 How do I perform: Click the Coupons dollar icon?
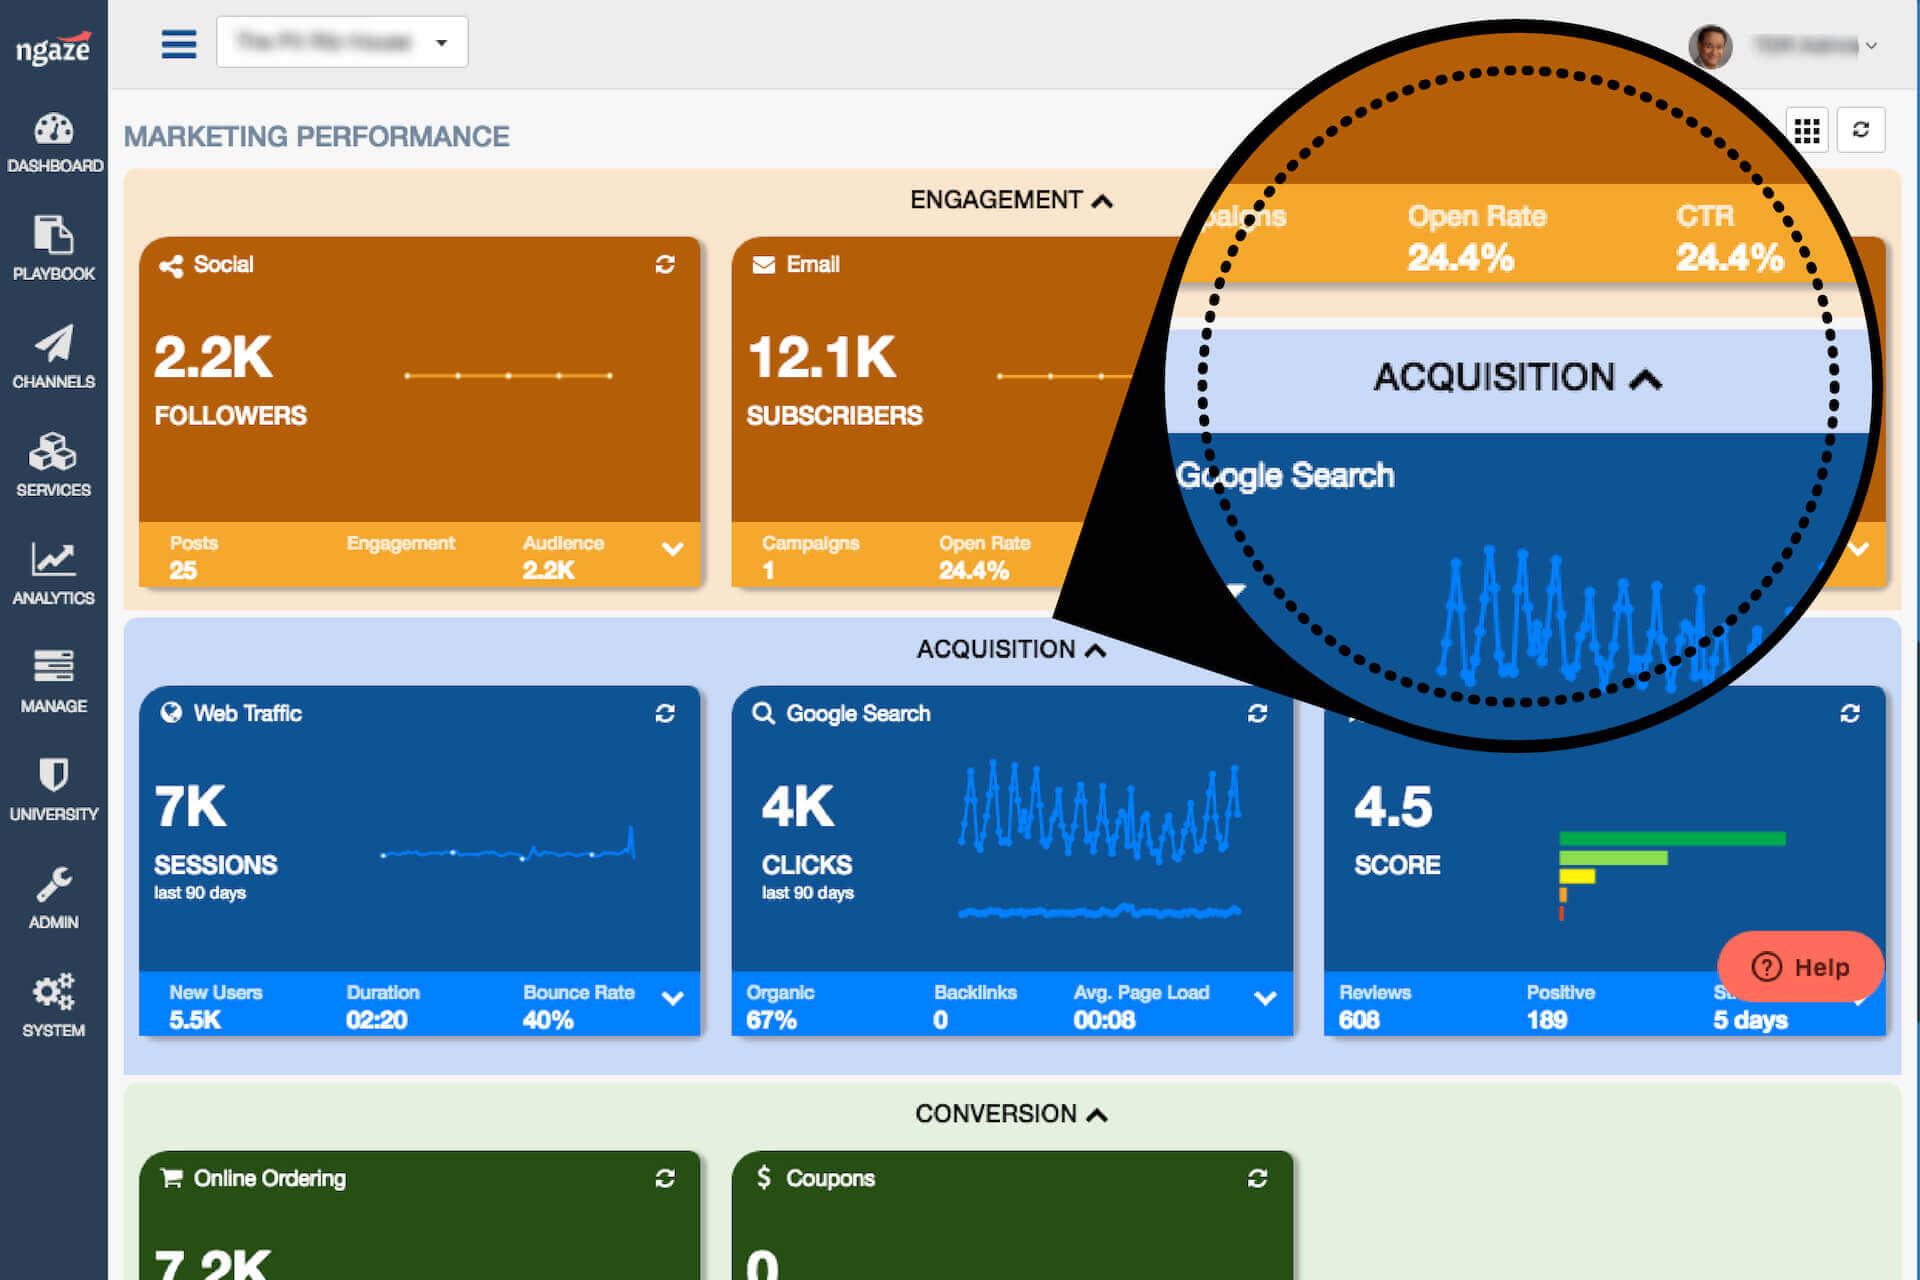tap(764, 1177)
